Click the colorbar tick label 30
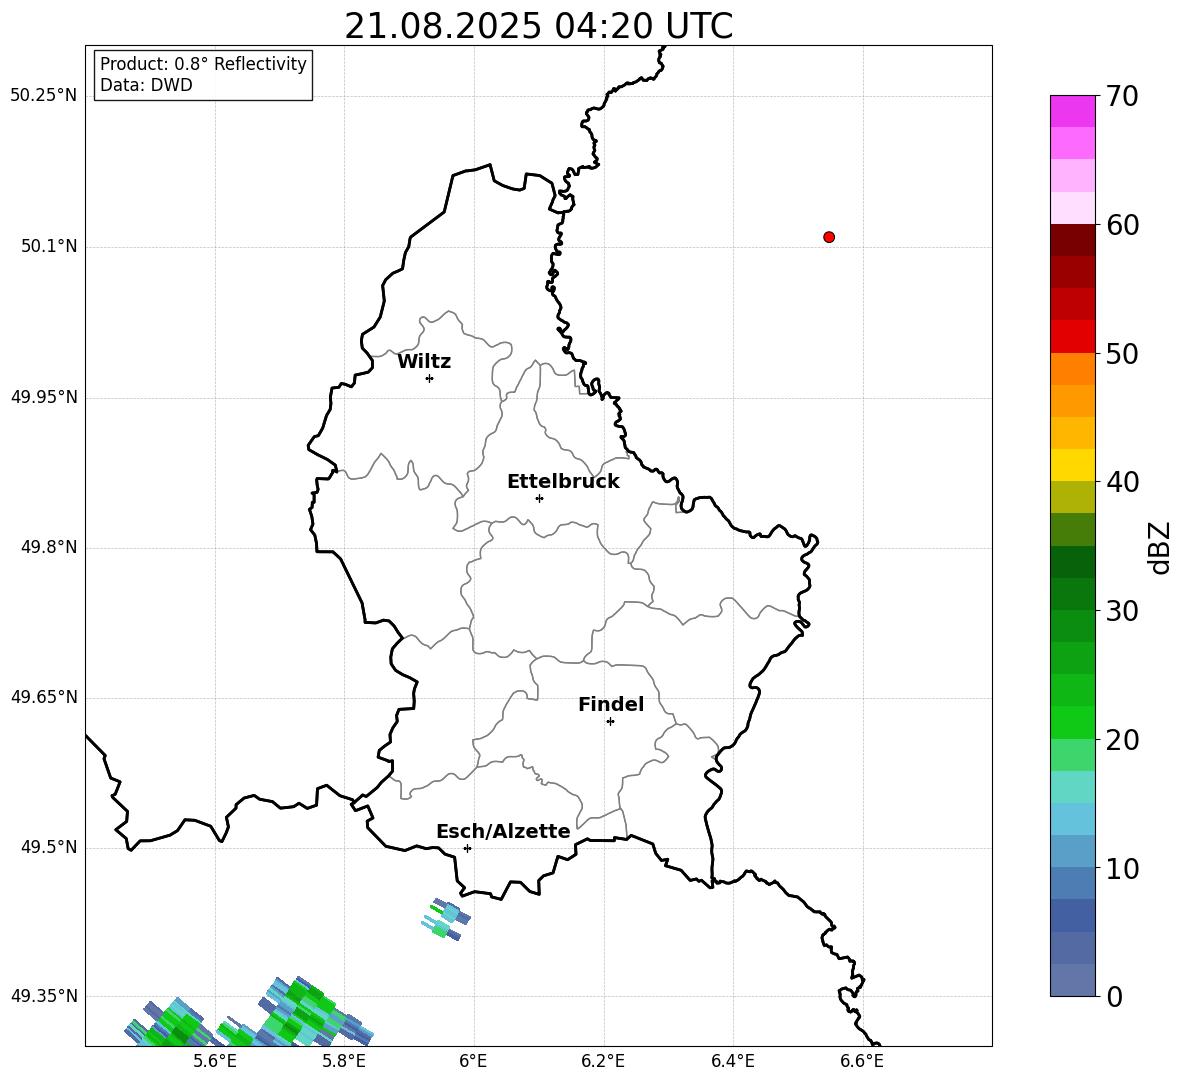The image size is (1184, 1081). [x=1122, y=611]
